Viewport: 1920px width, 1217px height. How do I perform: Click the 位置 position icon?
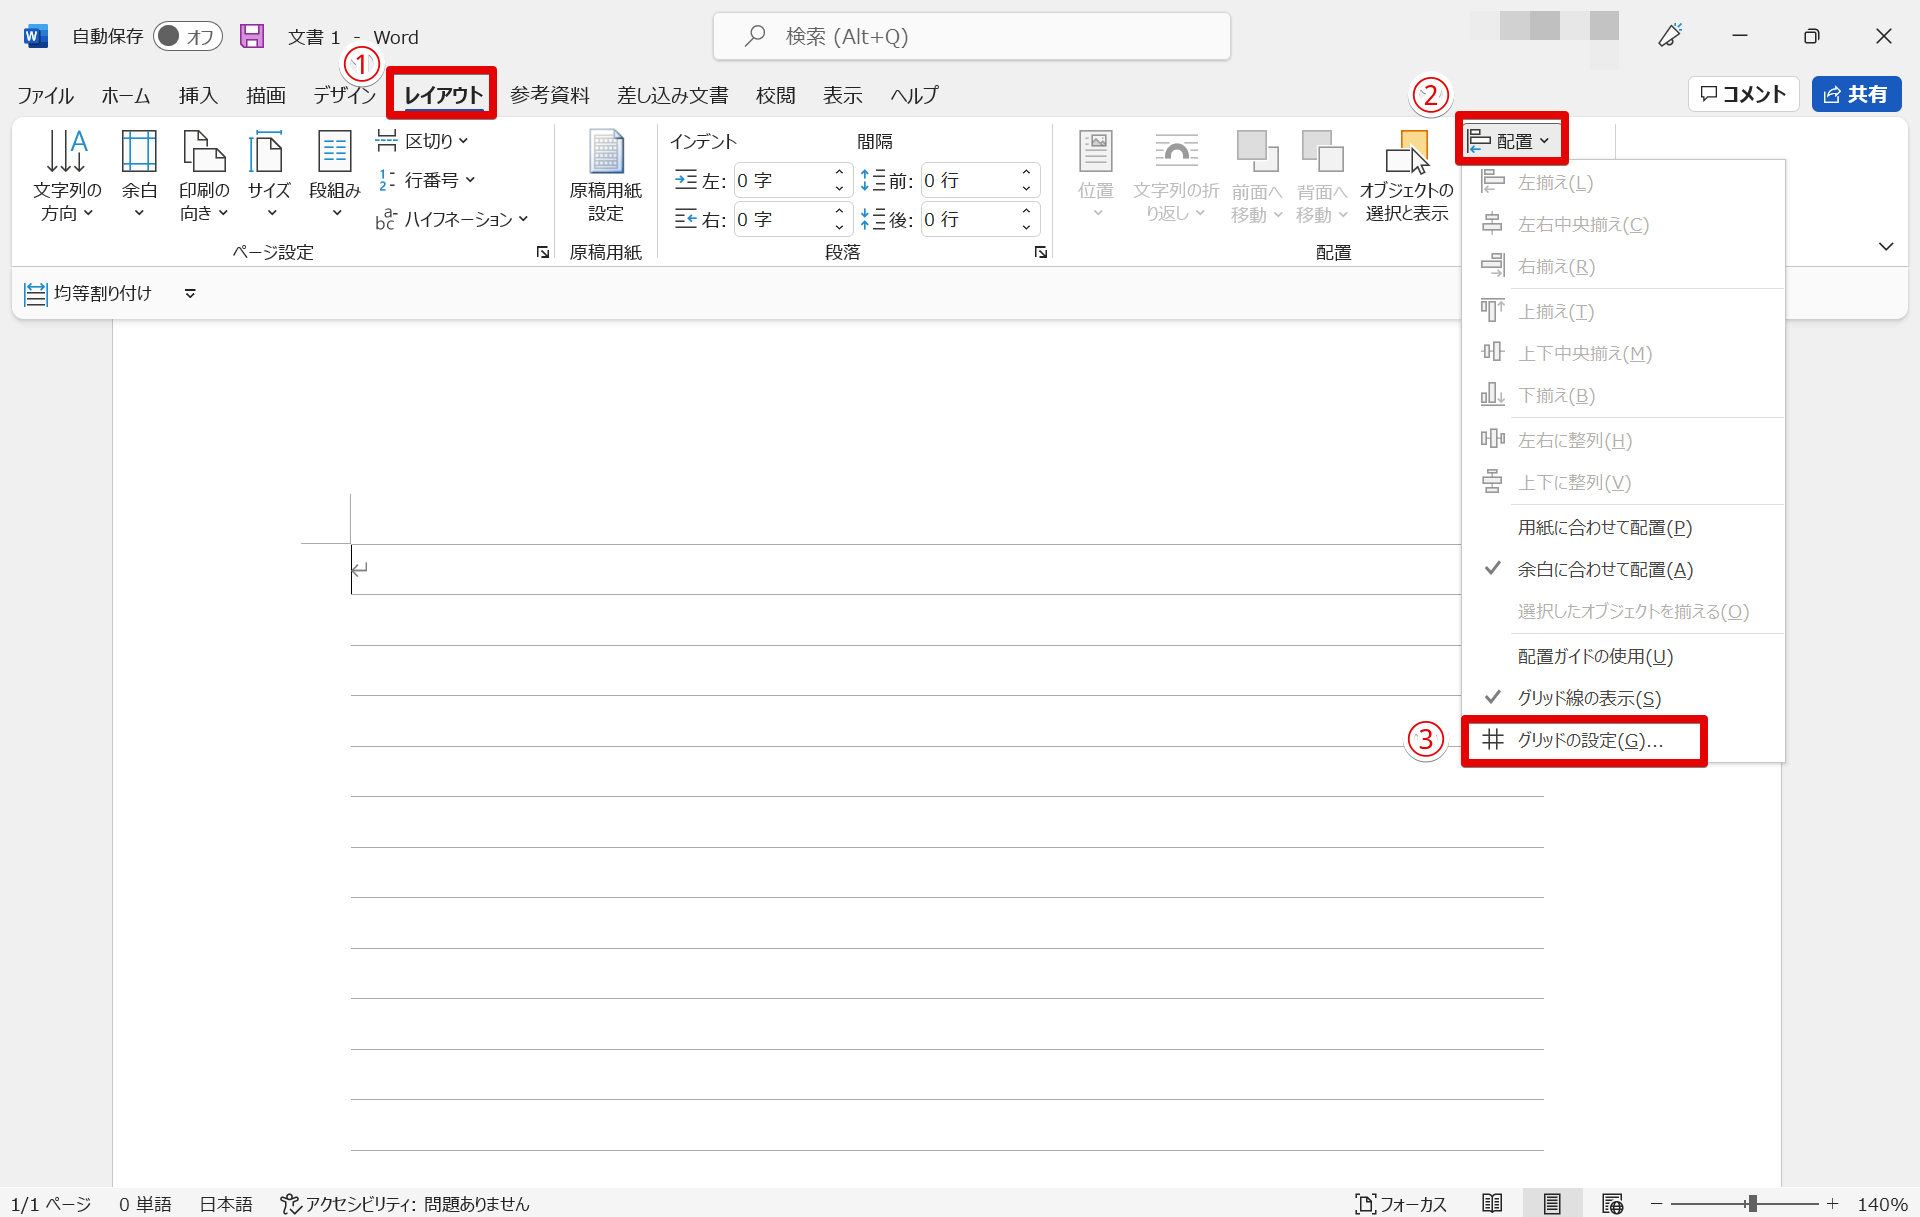[1096, 152]
